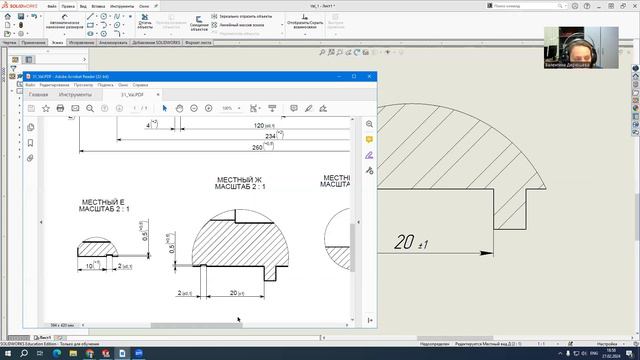
Task: Click Acrobat vertical scrollbar thumb
Action: [x=352, y=248]
